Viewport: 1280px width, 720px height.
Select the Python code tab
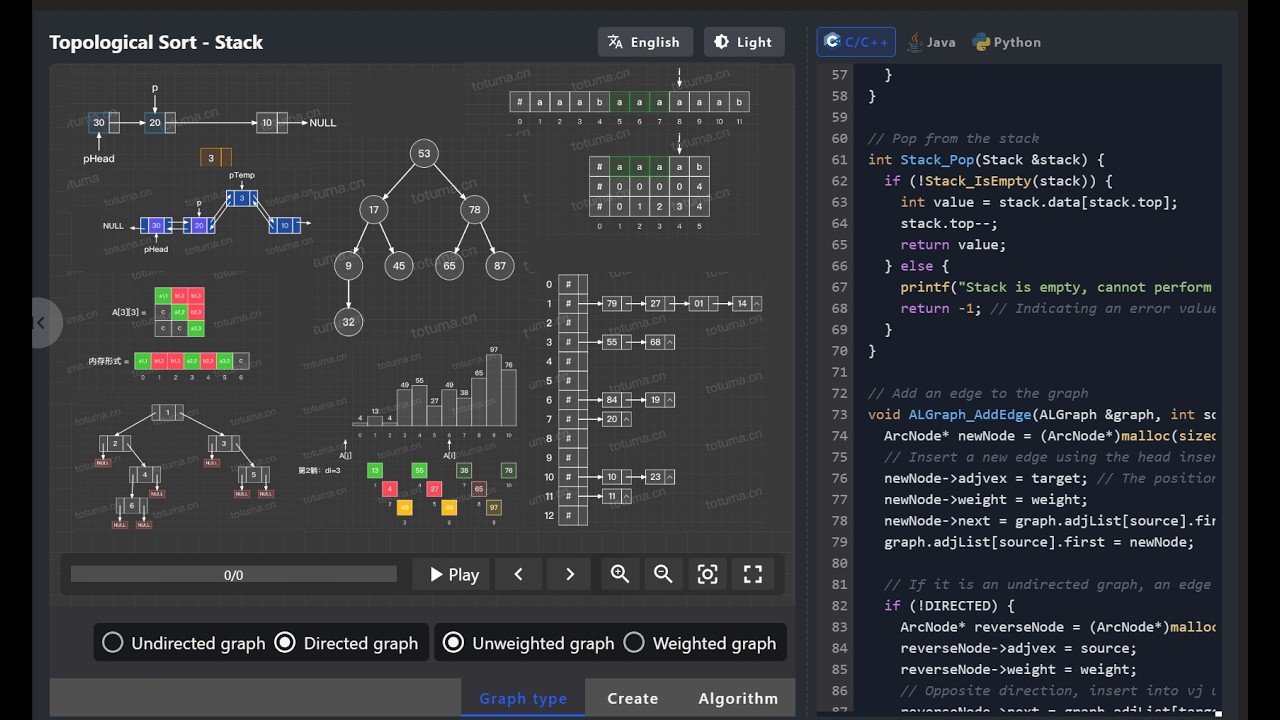pyautogui.click(x=1006, y=42)
